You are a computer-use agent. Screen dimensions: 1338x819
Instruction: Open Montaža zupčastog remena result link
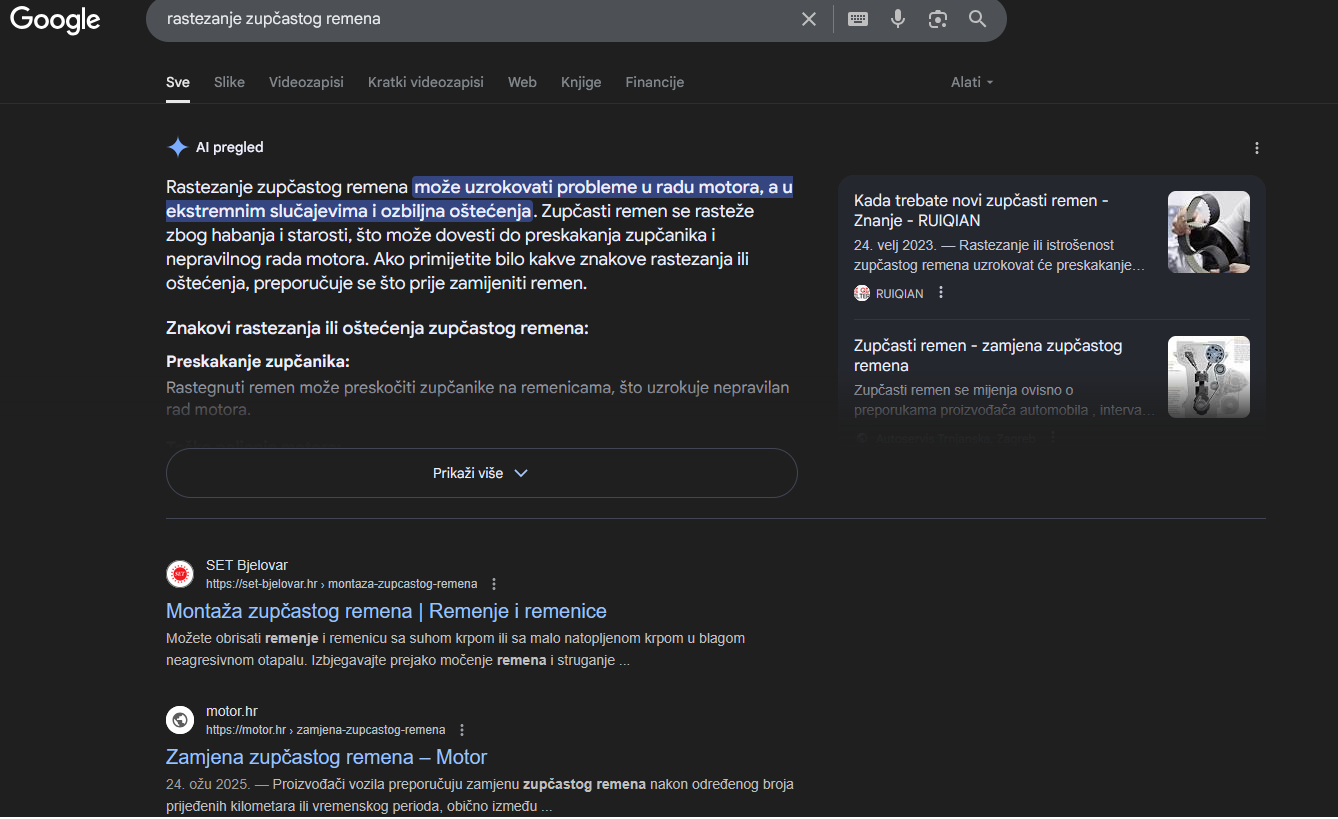point(386,611)
